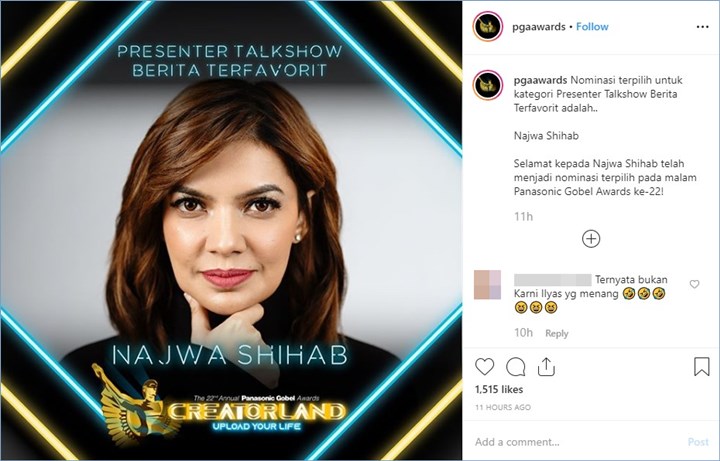Save the post with the bookmark icon
Screen dimensions: 720x461
coord(702,367)
